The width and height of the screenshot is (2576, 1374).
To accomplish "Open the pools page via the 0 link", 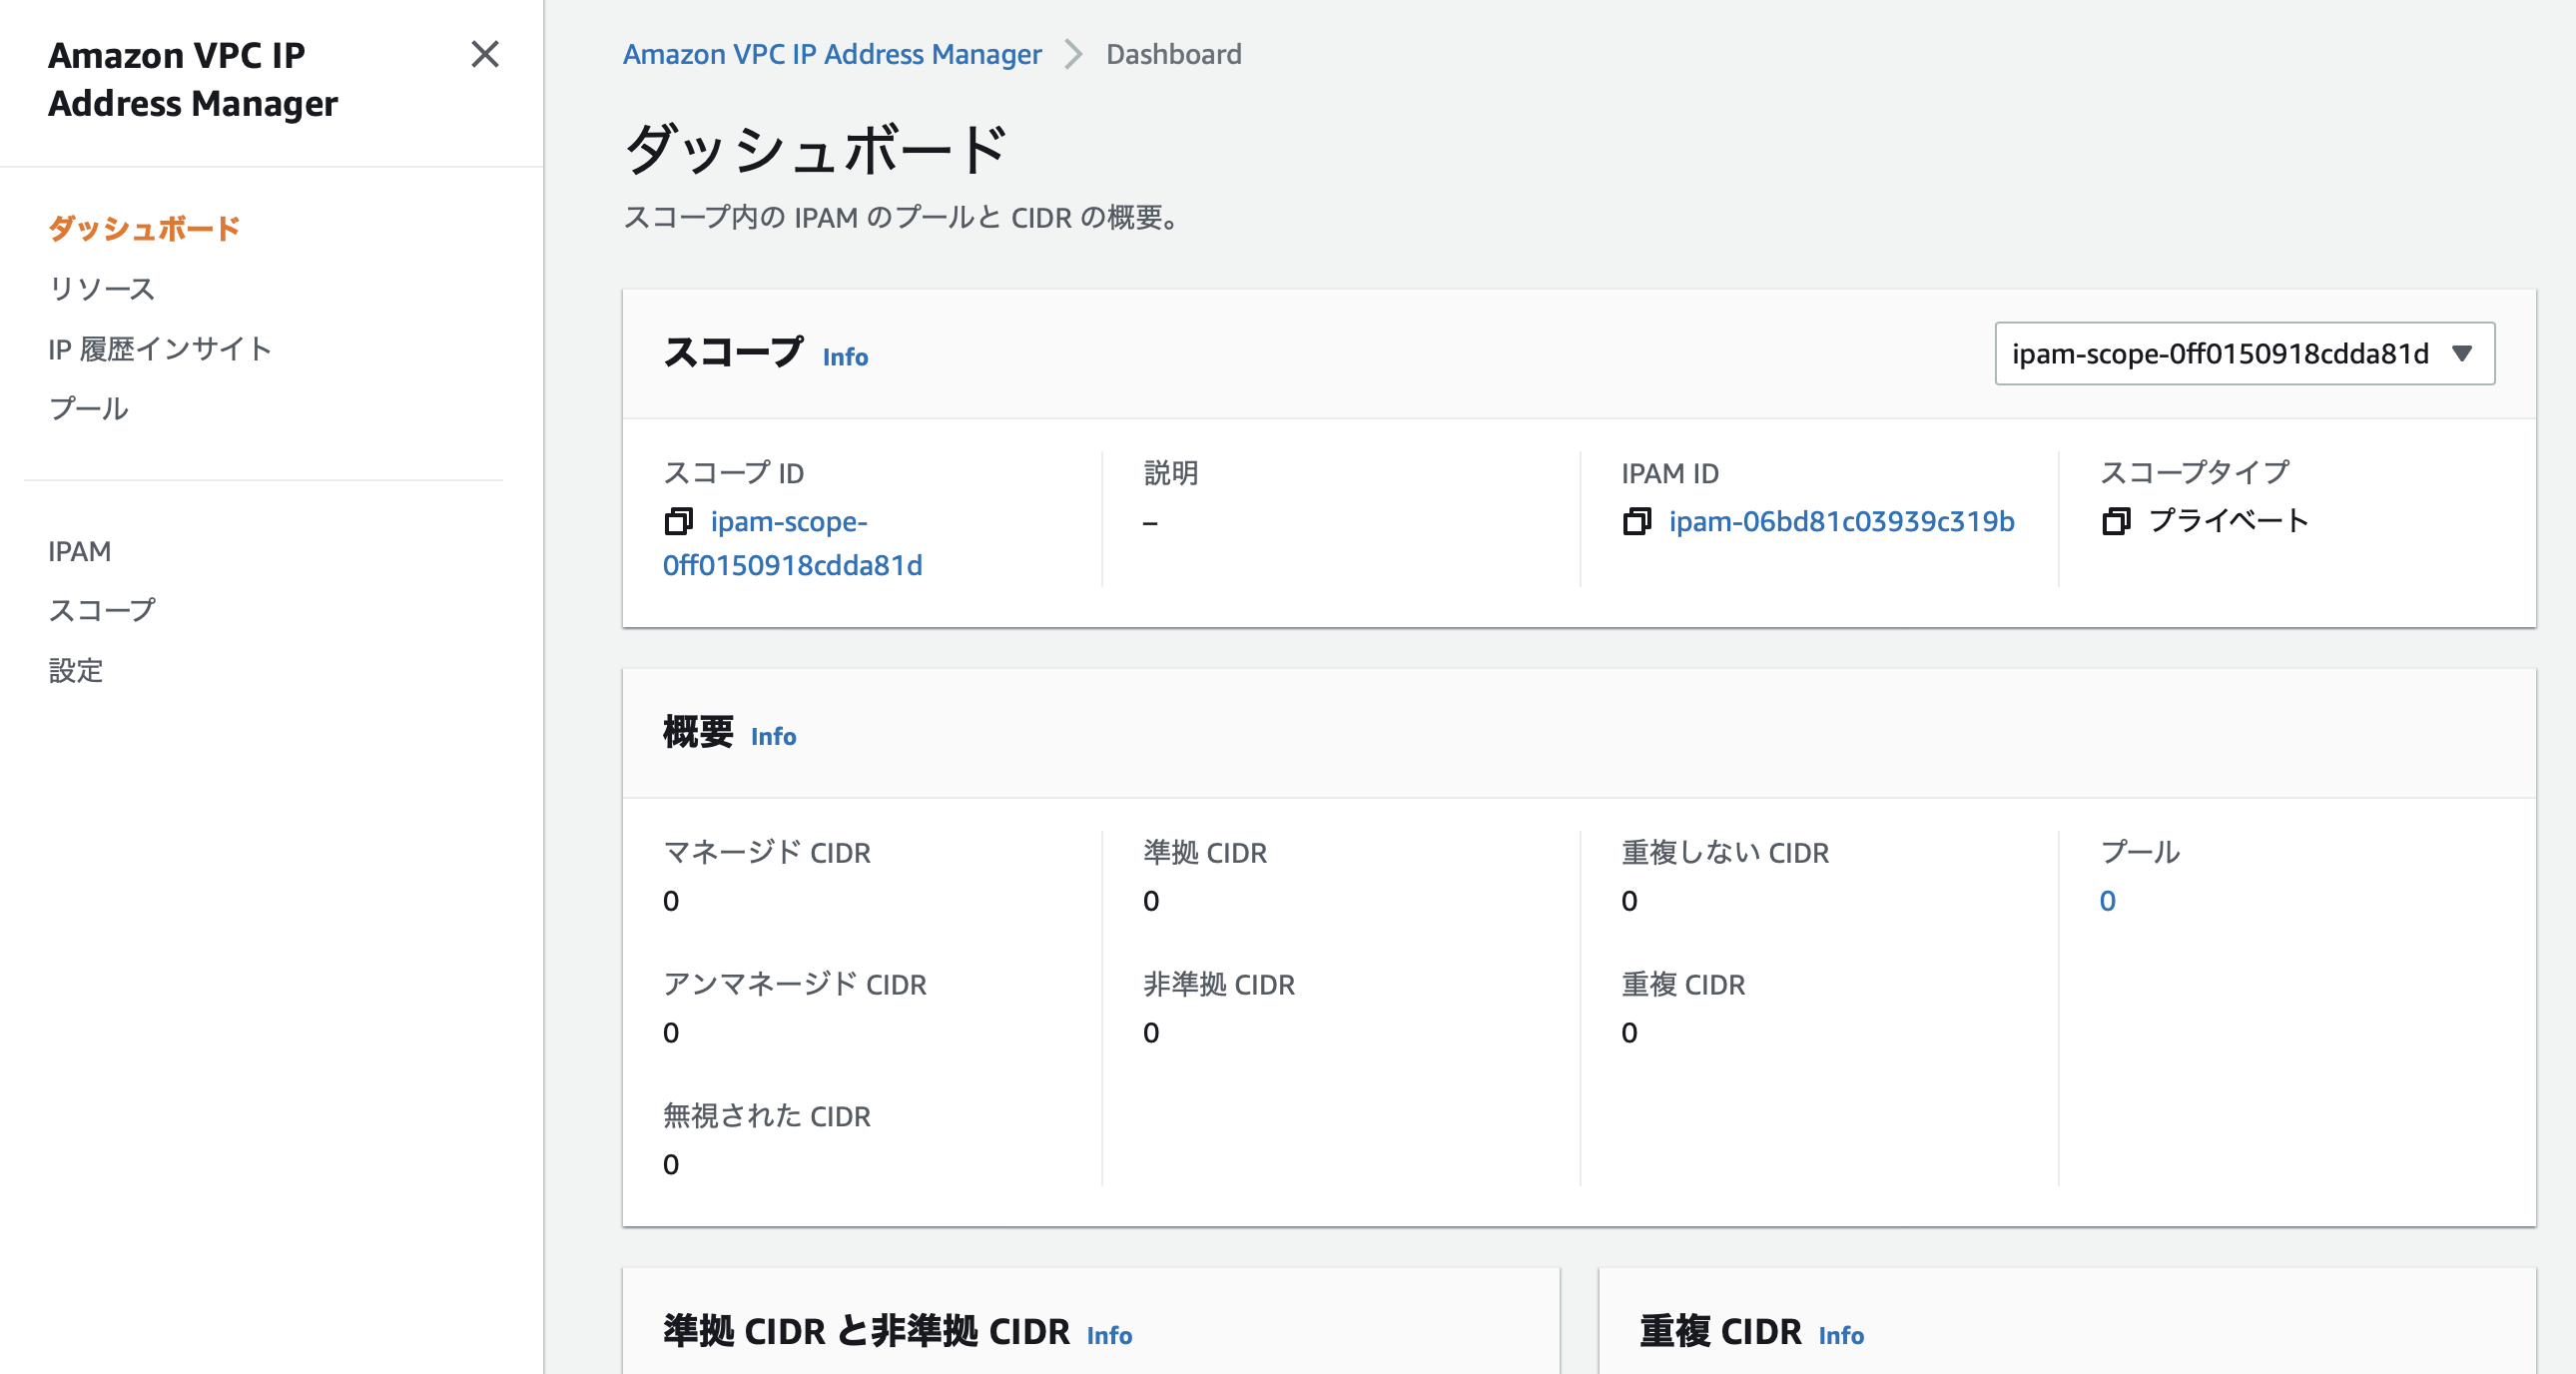I will pos(2106,901).
